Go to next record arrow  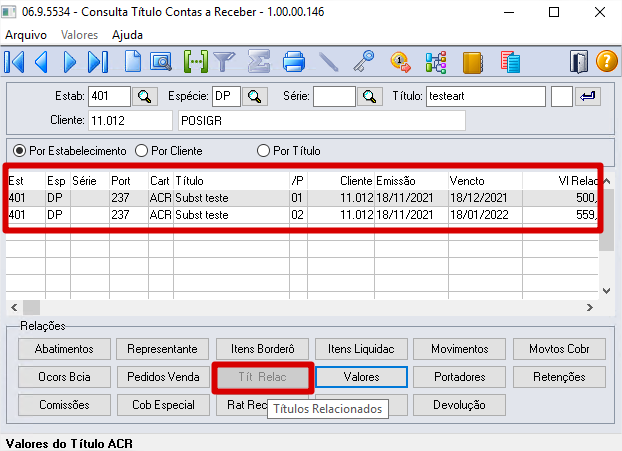[70, 62]
